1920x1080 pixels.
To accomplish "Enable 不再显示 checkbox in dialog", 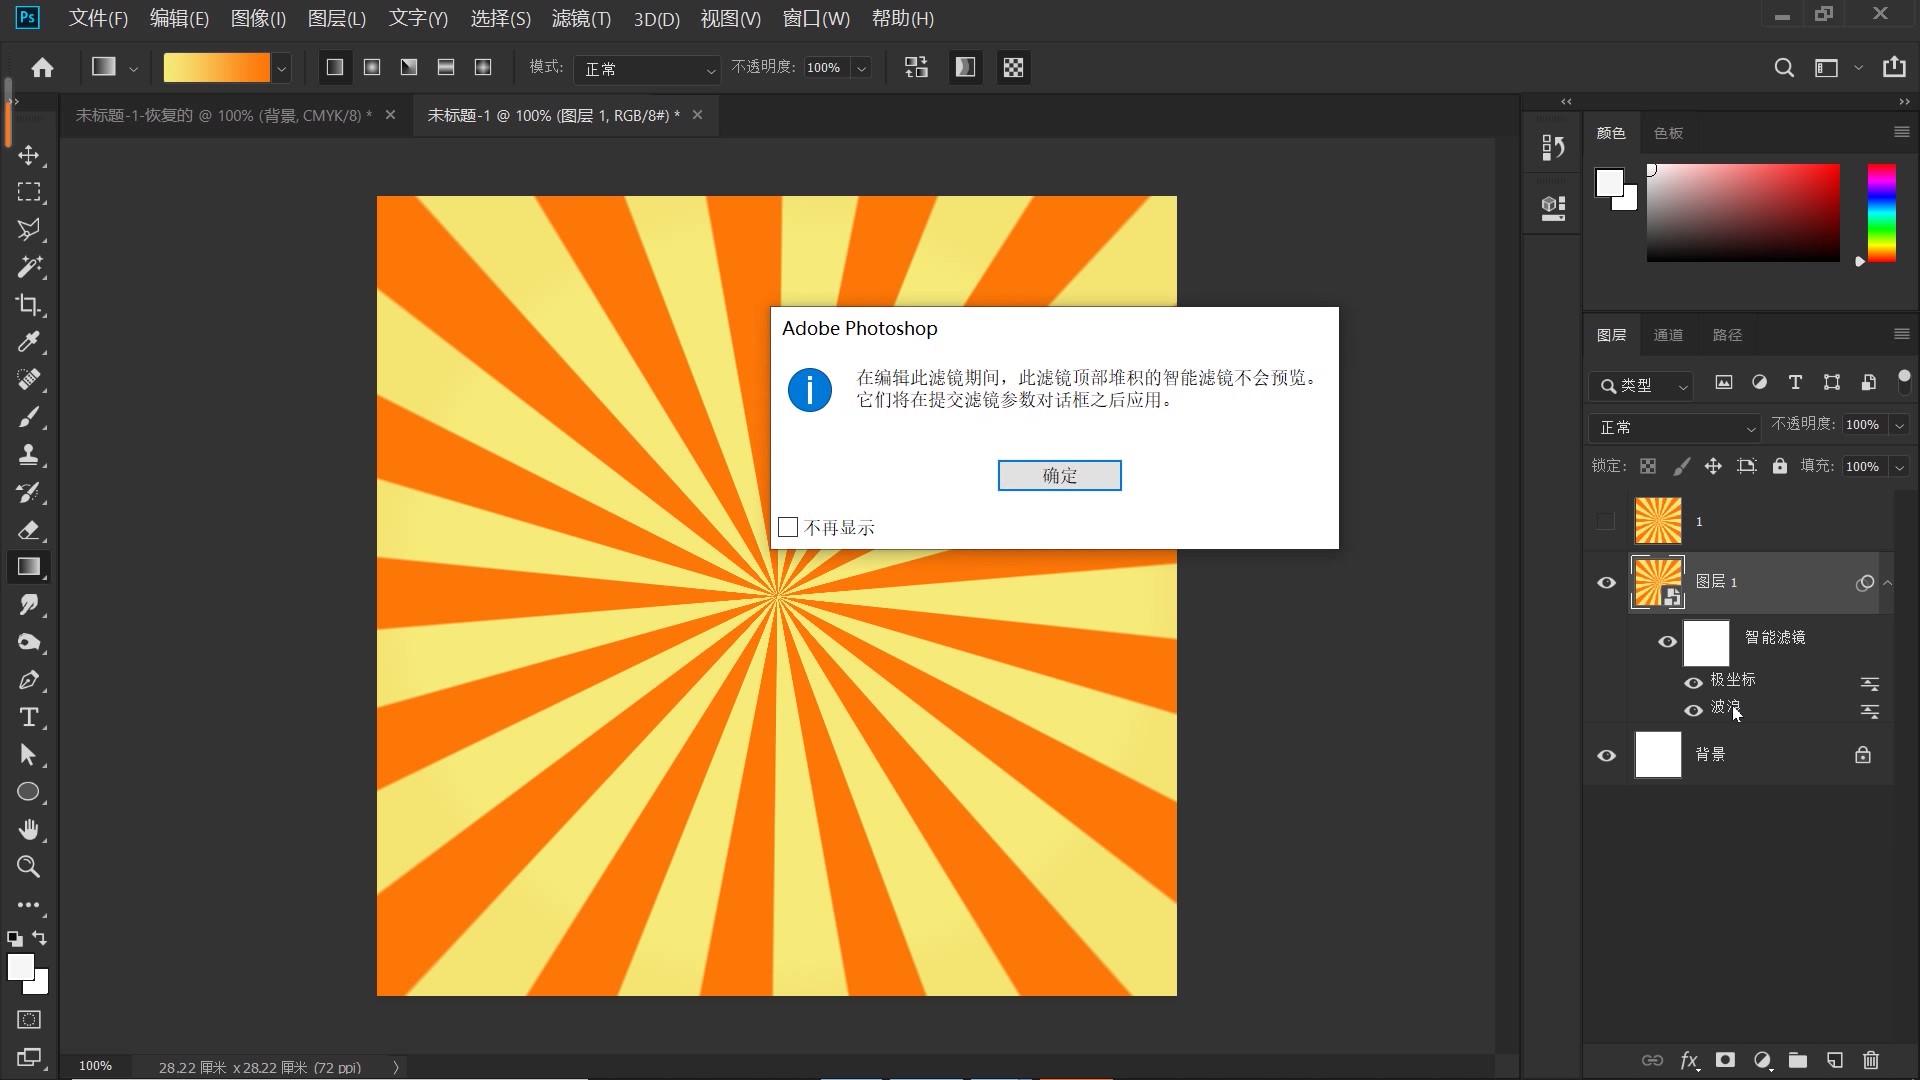I will [789, 526].
